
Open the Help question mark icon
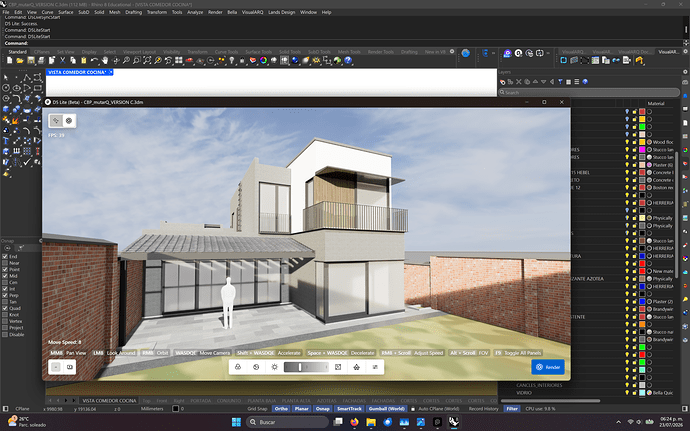click(x=348, y=60)
